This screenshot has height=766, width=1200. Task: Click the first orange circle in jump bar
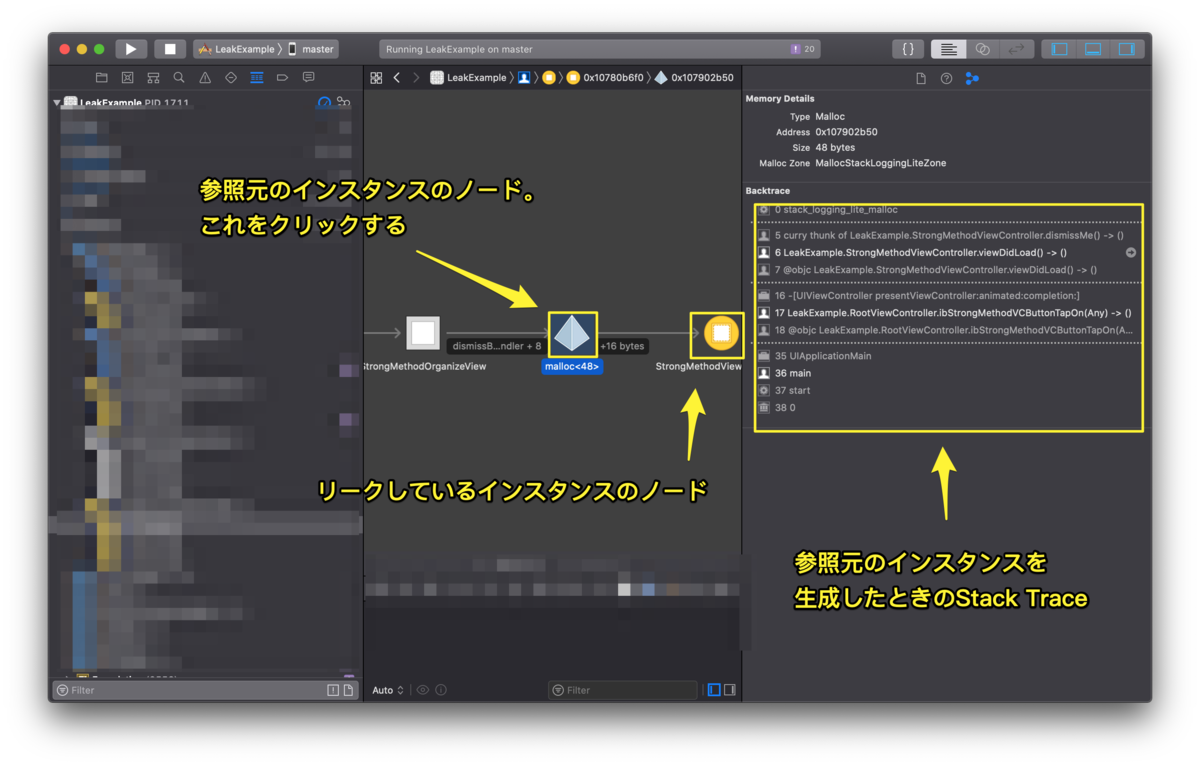(x=548, y=77)
